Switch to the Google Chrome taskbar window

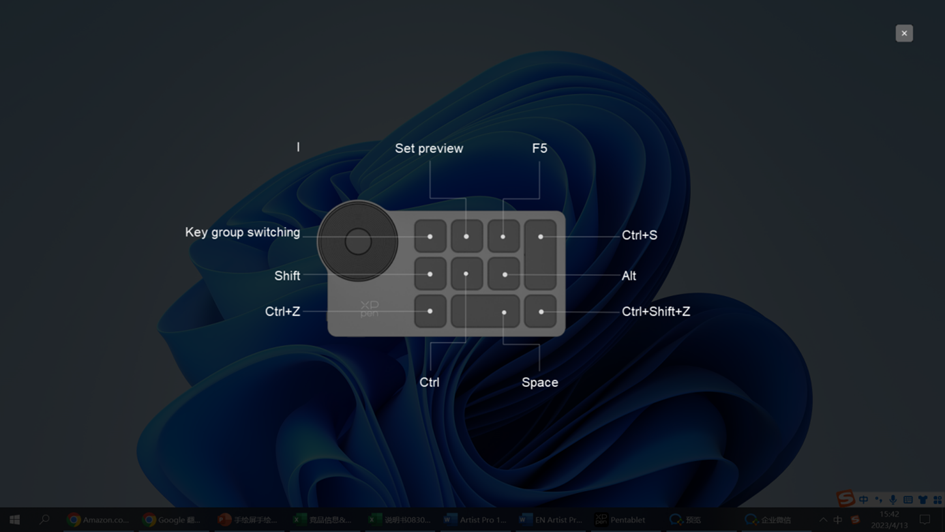coord(172,520)
